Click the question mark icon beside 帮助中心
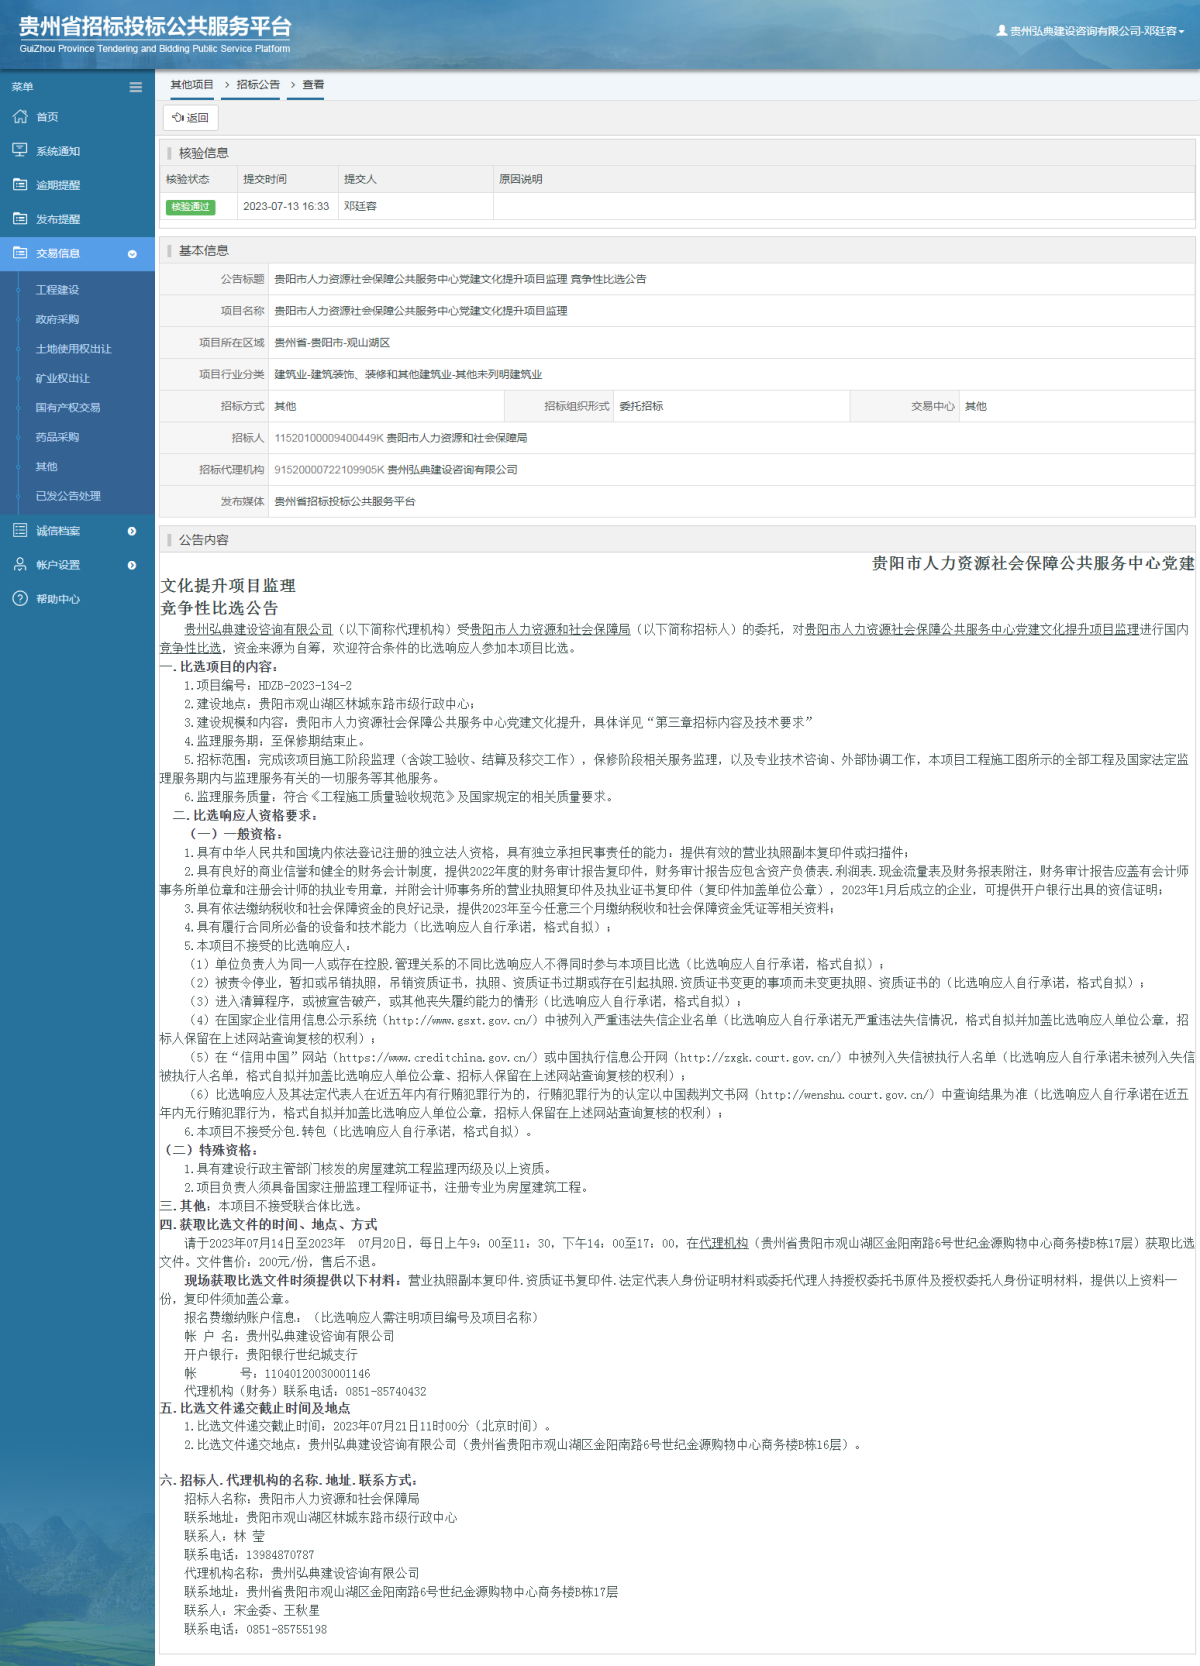This screenshot has height=1666, width=1200. (20, 599)
